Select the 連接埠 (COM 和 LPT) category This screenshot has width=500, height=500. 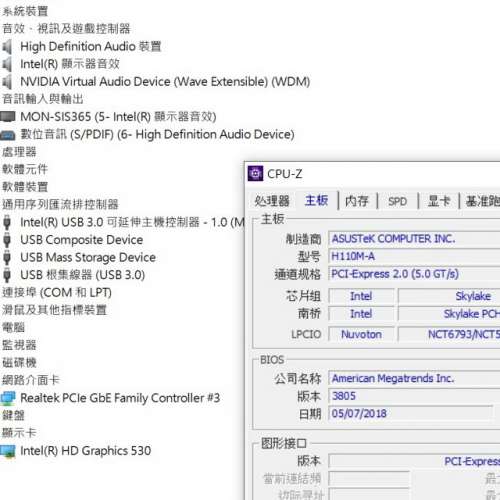(x=57, y=293)
